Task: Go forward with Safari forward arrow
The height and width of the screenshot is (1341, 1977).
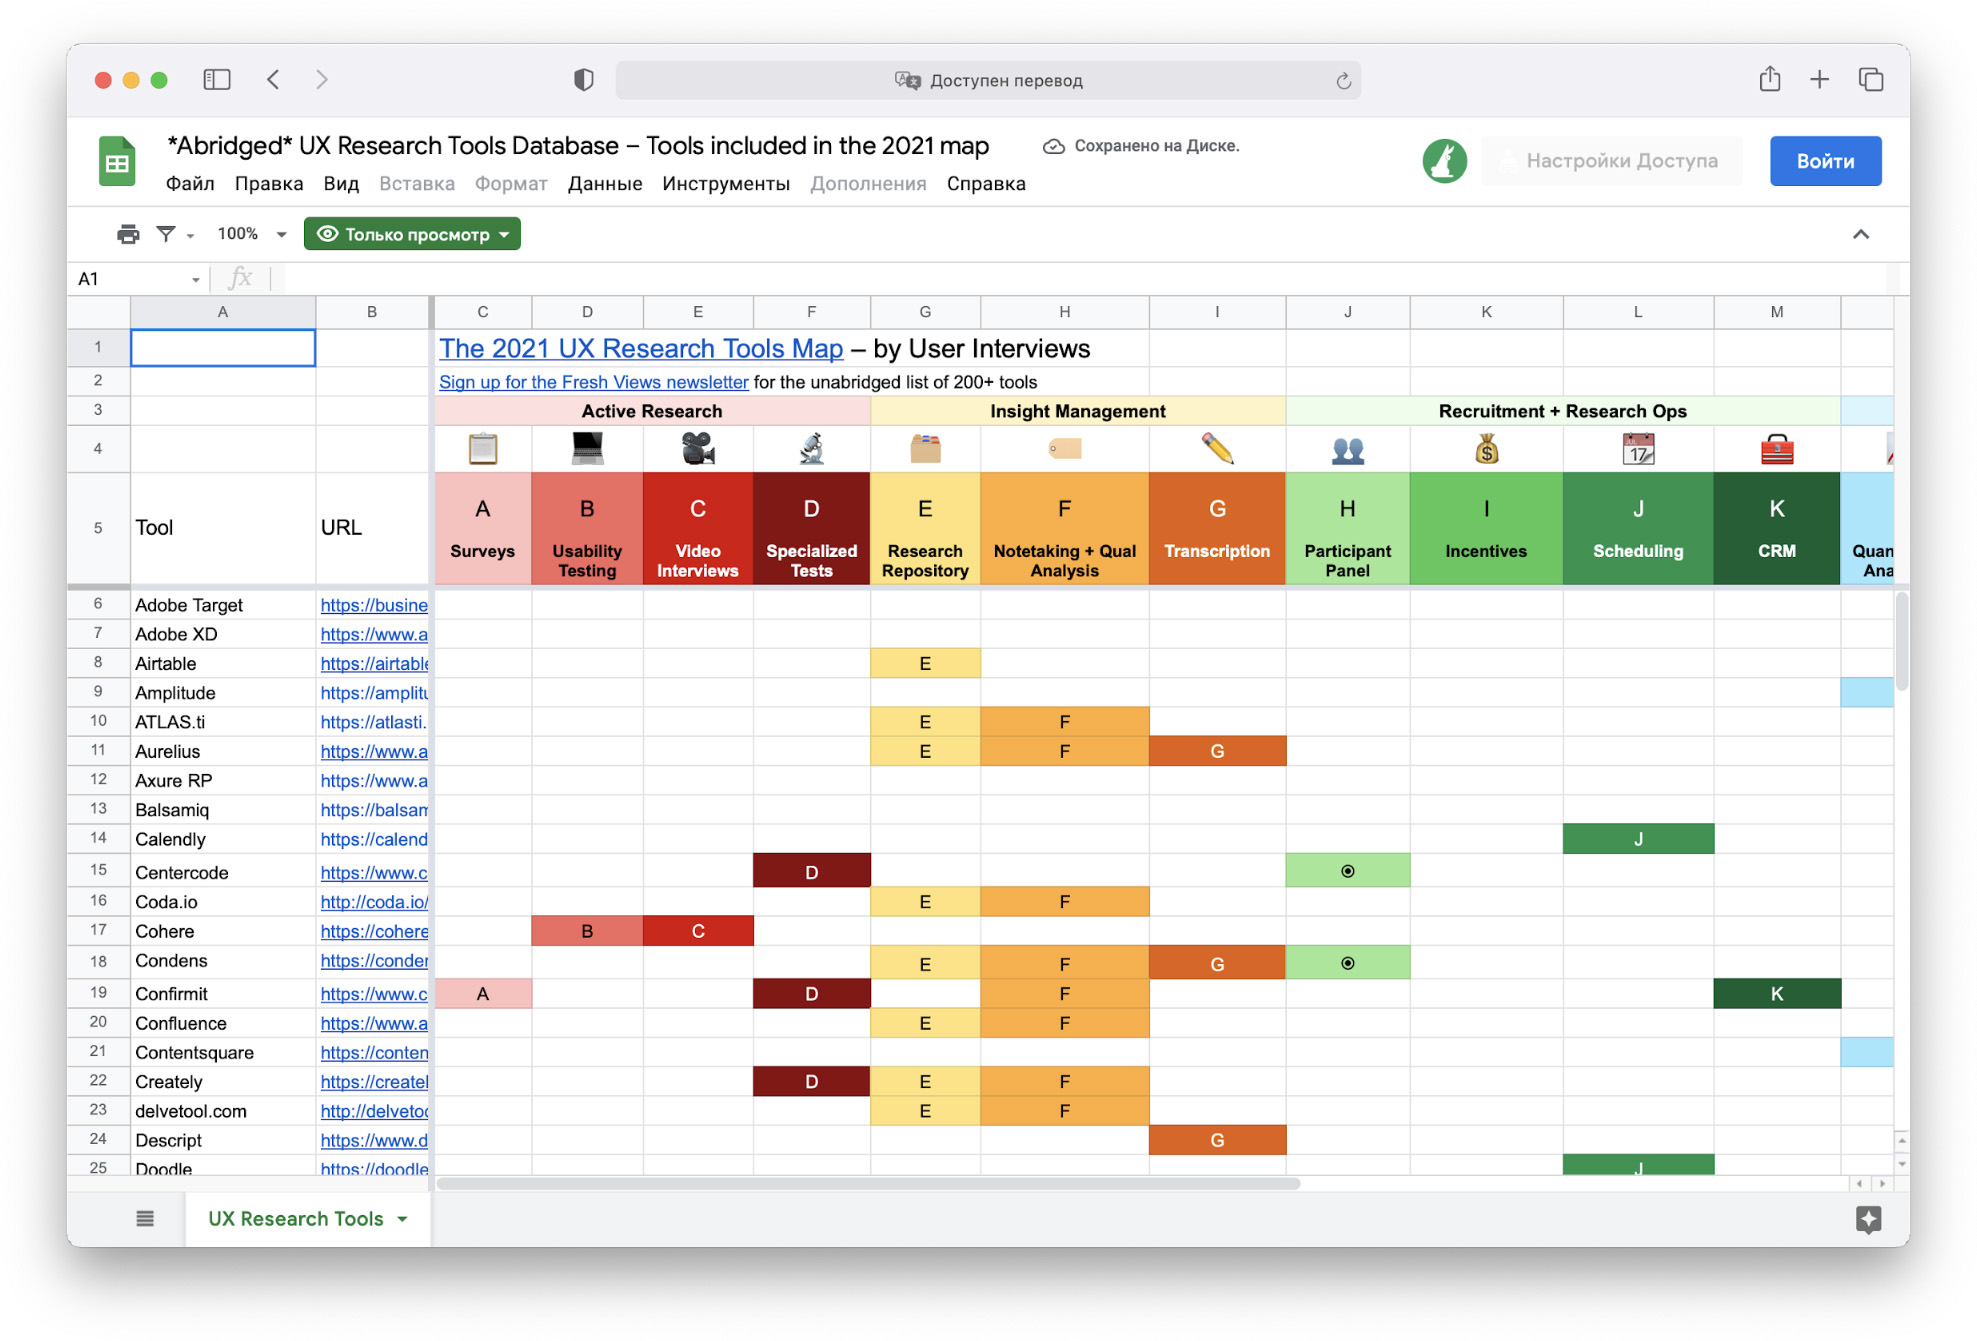Action: 321,79
